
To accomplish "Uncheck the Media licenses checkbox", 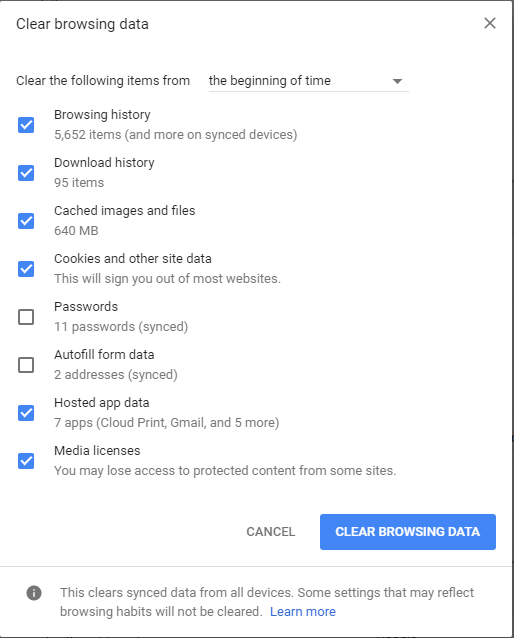I will click(x=26, y=461).
